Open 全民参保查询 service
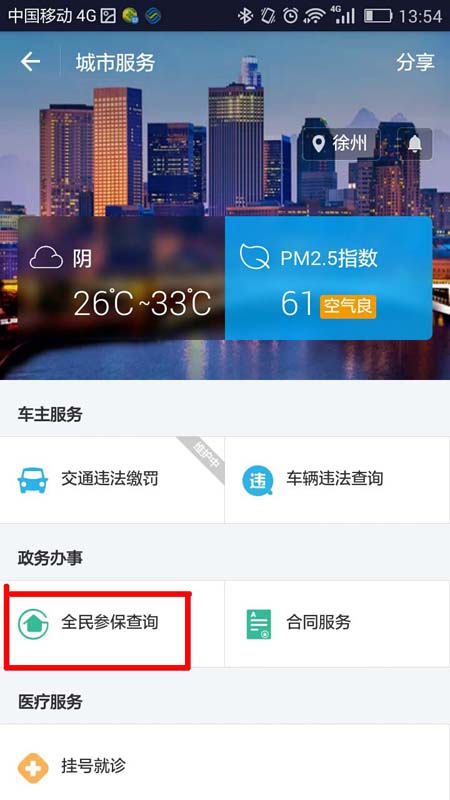 (112, 623)
